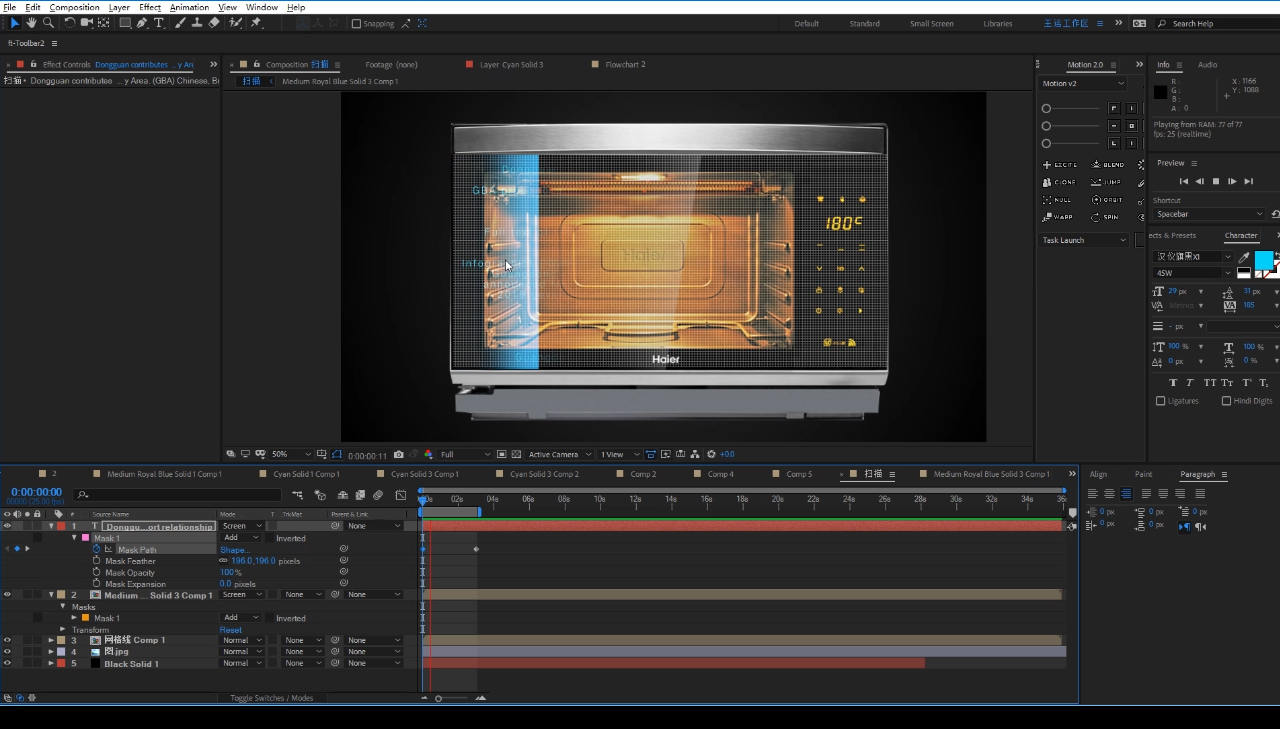Viewport: 1280px width, 729px height.
Task: Click the Reset link for Transform
Action: 231,630
